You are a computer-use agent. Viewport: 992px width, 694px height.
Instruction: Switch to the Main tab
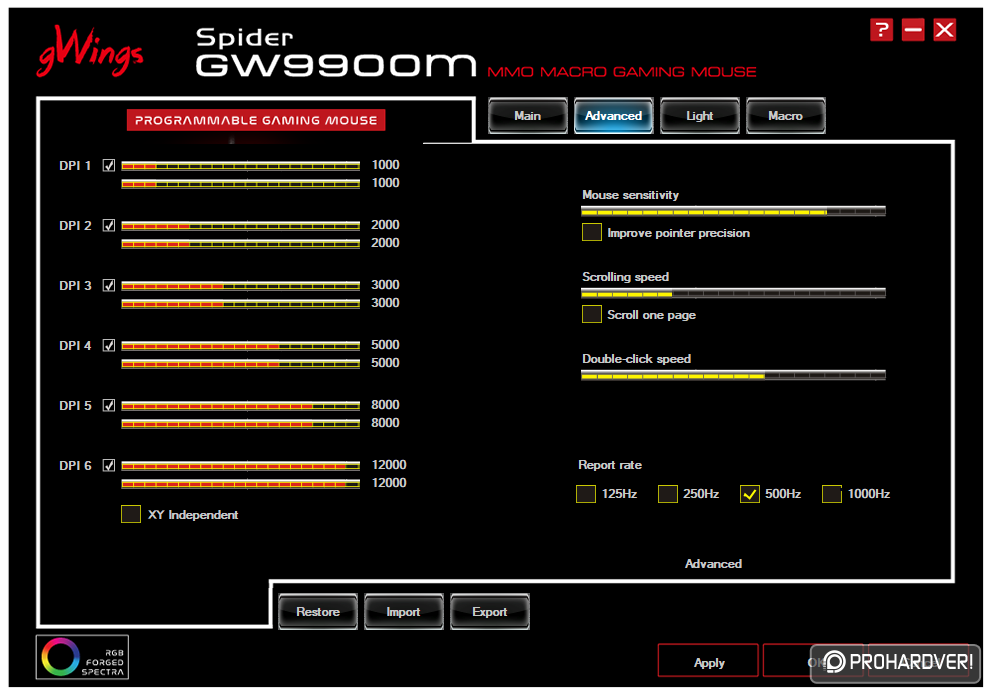[528, 116]
